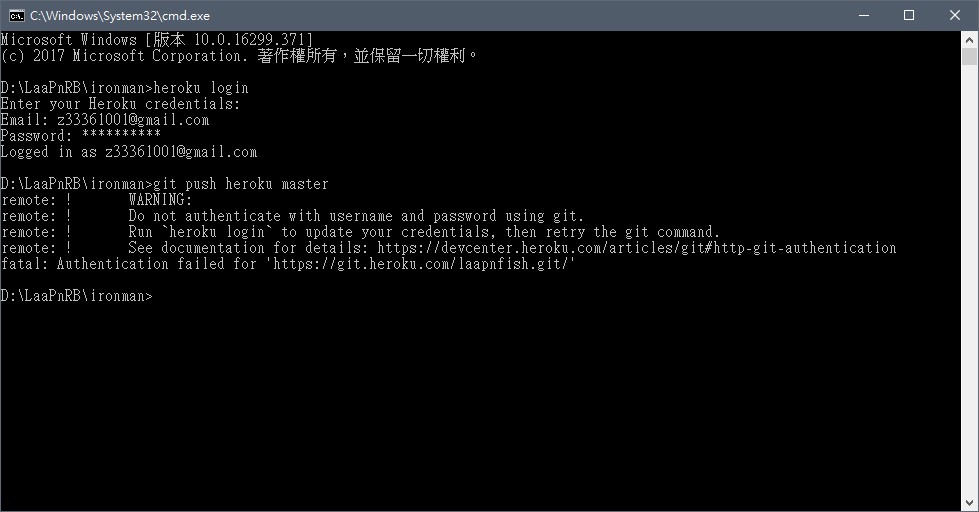Click the WARNING: remote message
This screenshot has width=979, height=512.
[160, 200]
